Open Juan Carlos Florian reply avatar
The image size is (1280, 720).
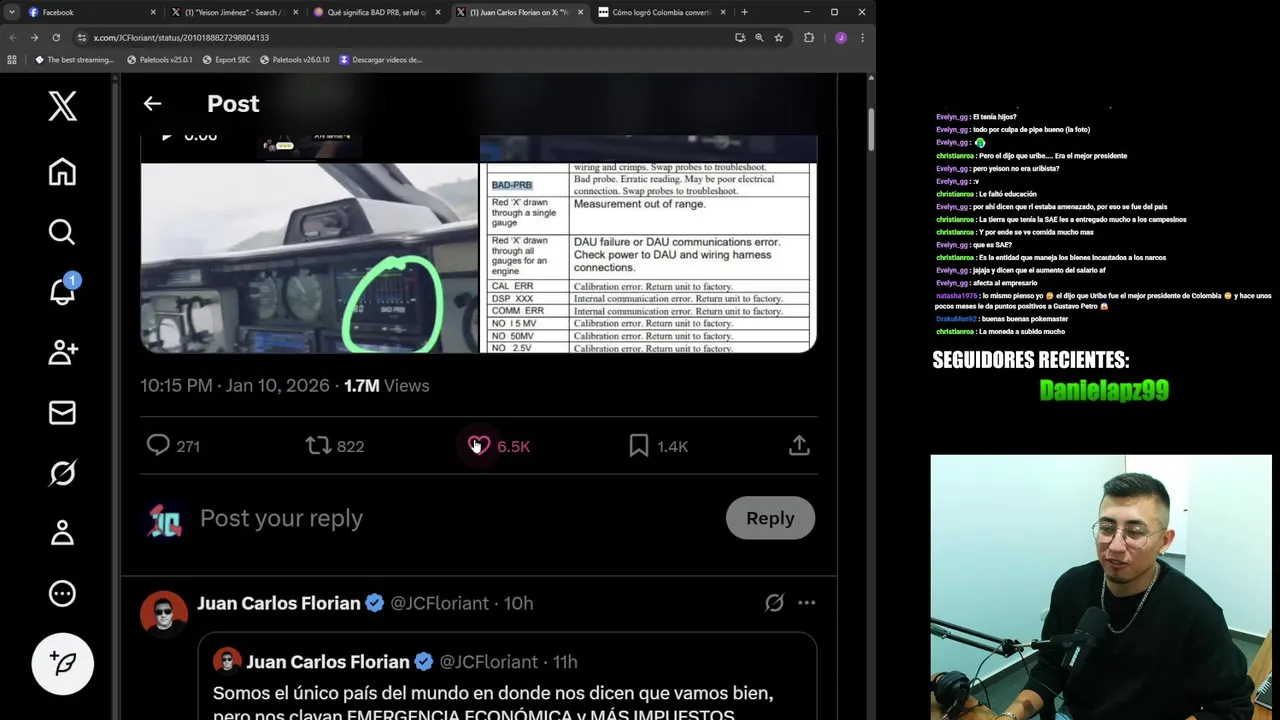pos(164,612)
